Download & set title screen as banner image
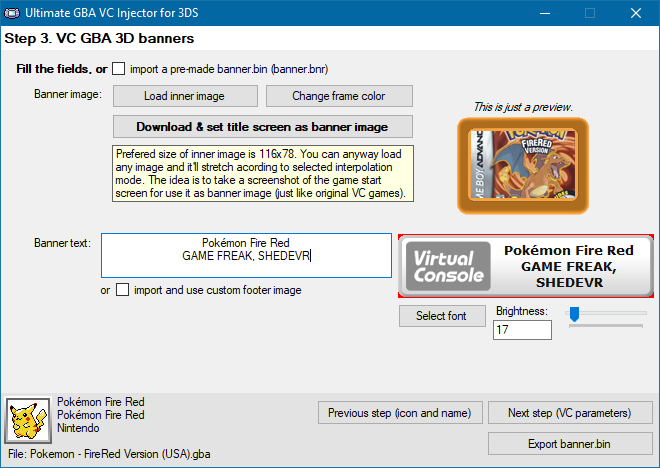This screenshot has height=468, width=660. click(x=263, y=127)
